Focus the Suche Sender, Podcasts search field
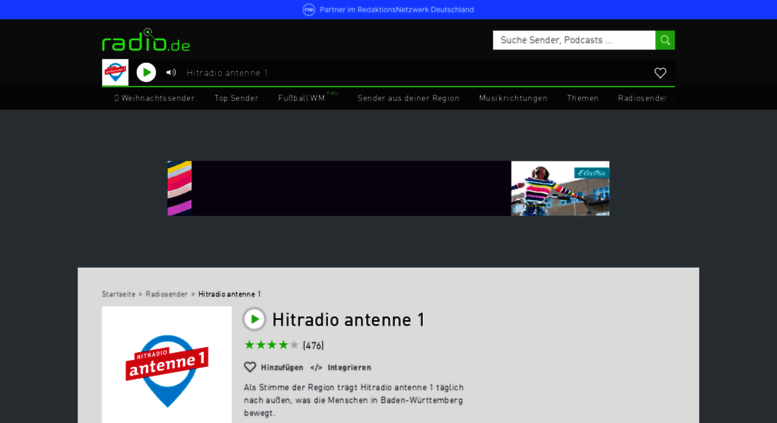This screenshot has width=777, height=423. (x=574, y=40)
